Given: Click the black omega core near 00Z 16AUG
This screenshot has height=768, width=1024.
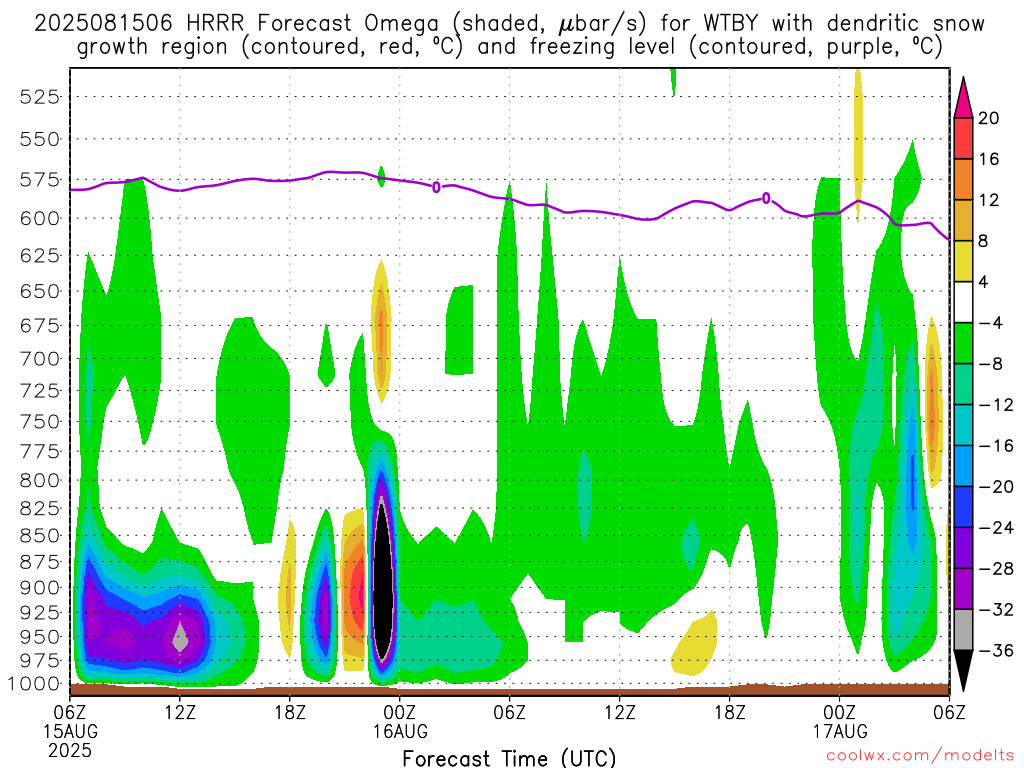Looking at the screenshot, I should (383, 583).
